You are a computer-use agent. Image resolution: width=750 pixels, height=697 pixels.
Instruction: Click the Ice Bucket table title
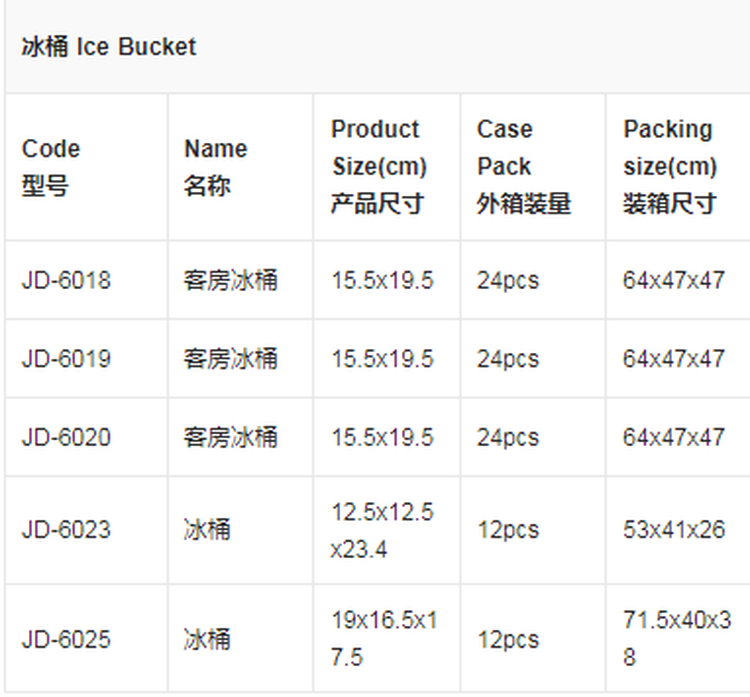pos(109,47)
